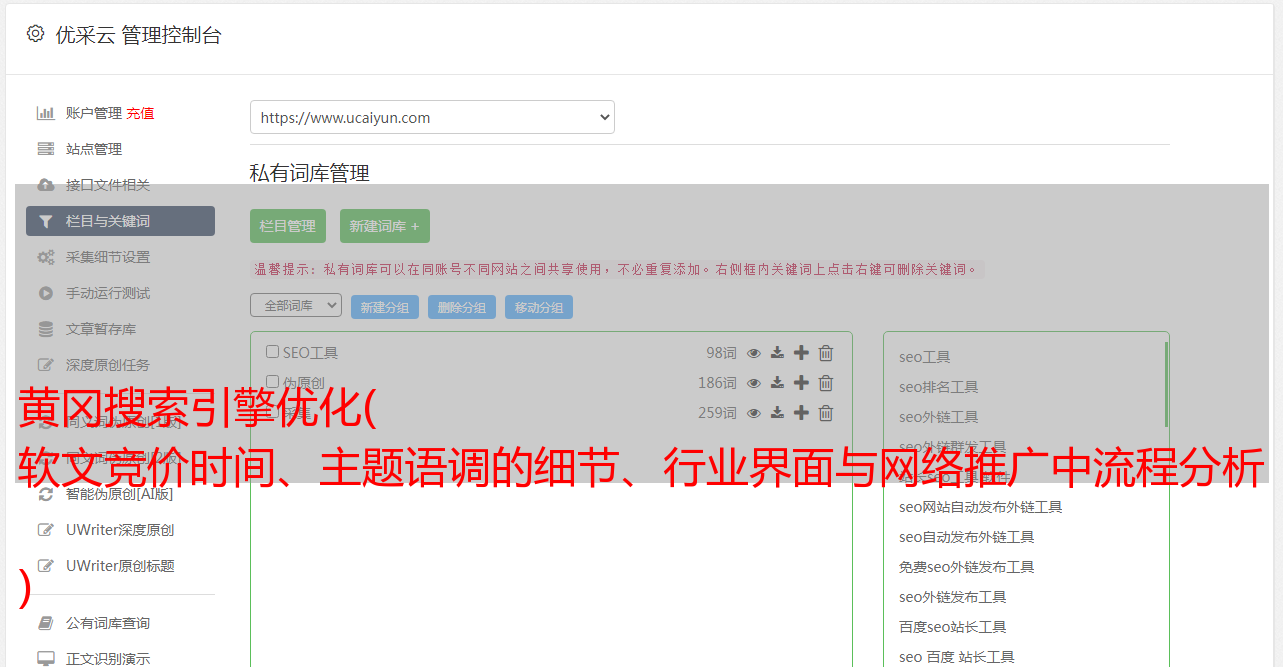1283x667 pixels.
Task: Open 采集细节设置 from the sidebar
Action: [108, 257]
